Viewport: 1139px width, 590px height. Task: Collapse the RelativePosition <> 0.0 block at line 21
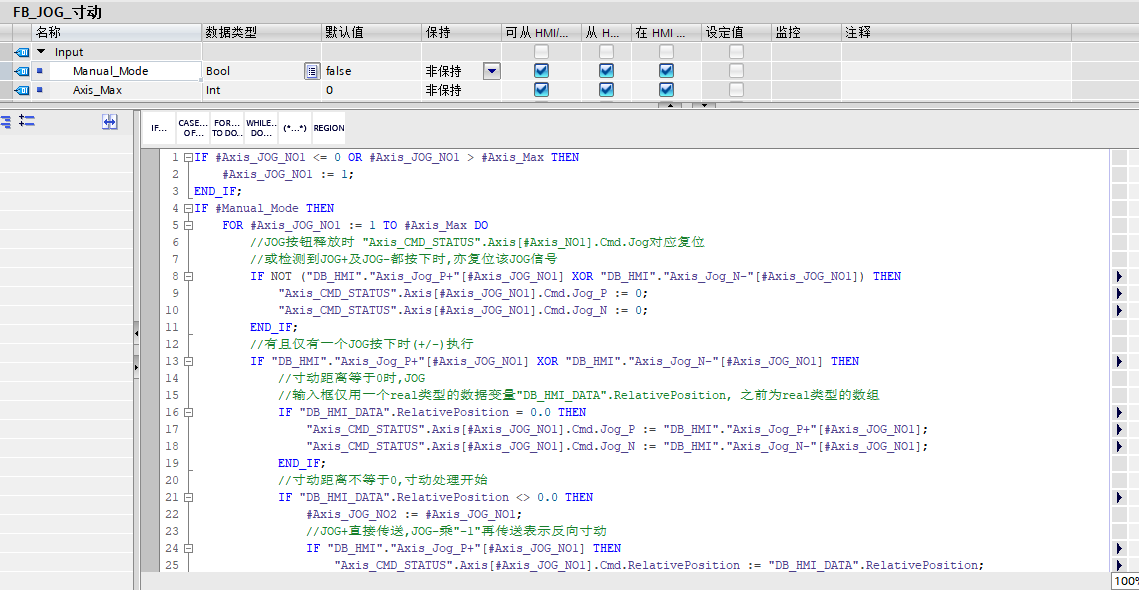click(x=188, y=497)
